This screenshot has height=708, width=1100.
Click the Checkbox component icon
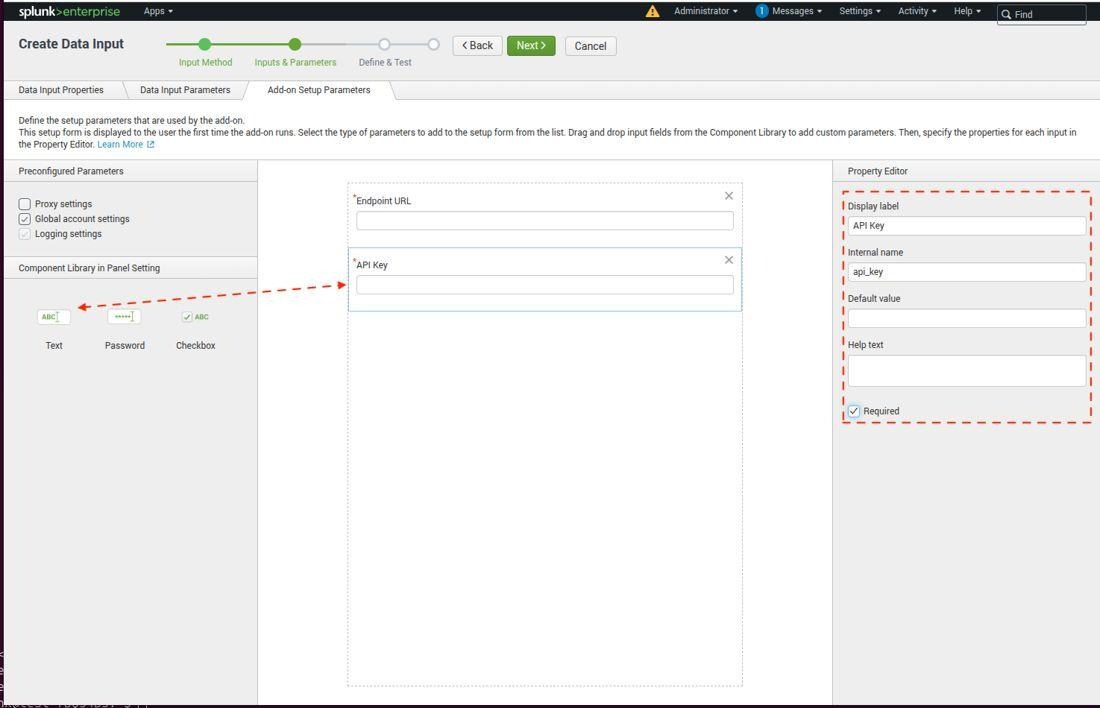[x=195, y=316]
